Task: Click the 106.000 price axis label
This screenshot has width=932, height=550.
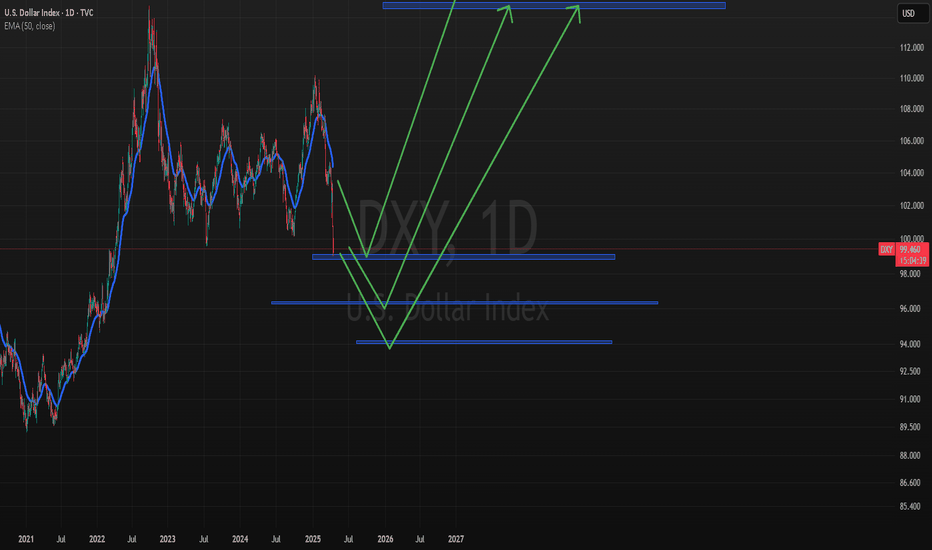Action: pyautogui.click(x=912, y=141)
